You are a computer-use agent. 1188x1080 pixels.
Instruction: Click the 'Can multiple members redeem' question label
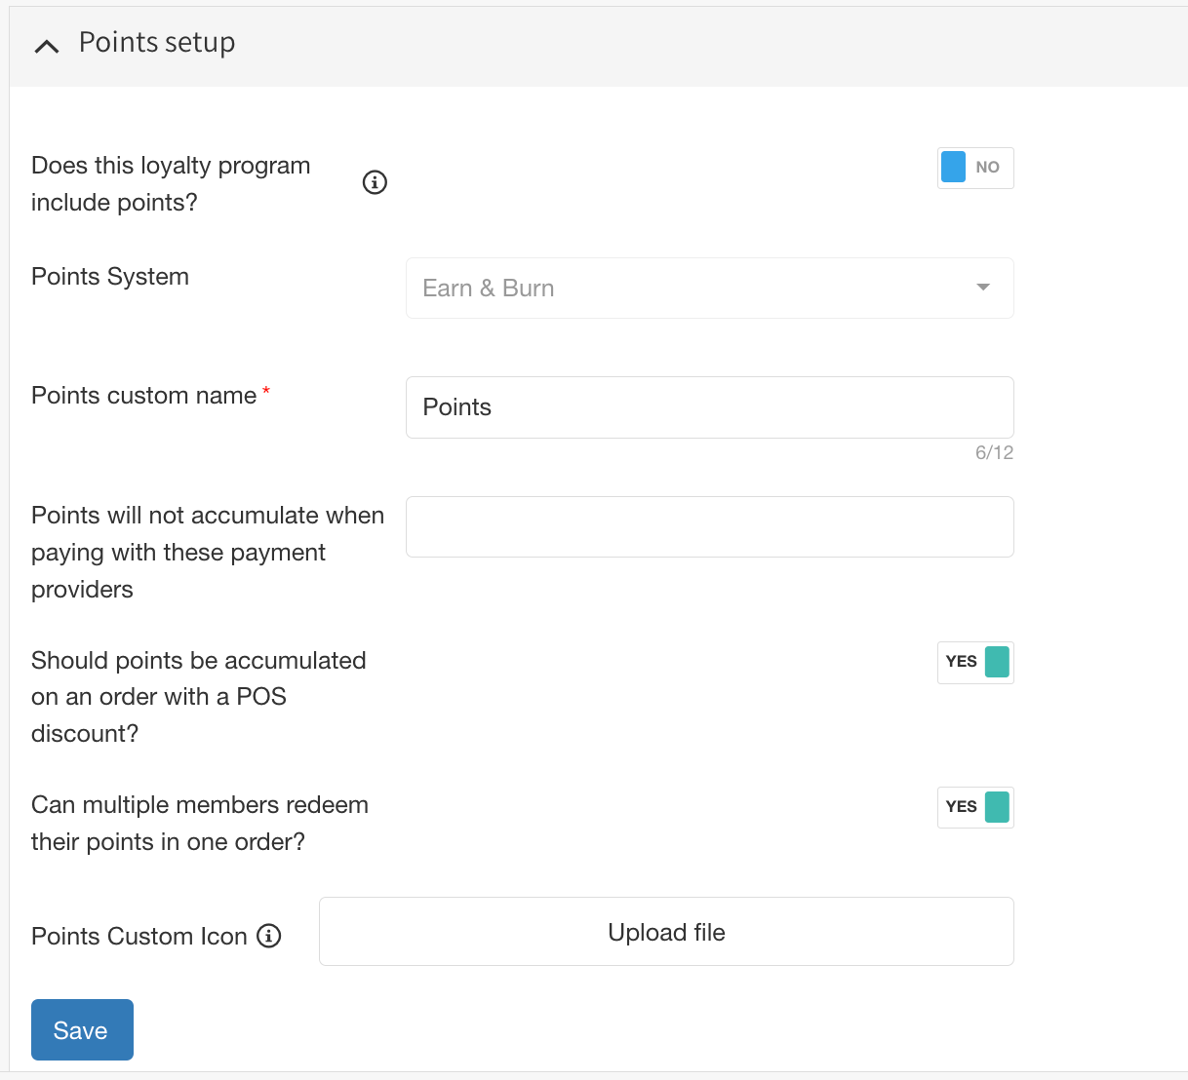(x=199, y=823)
